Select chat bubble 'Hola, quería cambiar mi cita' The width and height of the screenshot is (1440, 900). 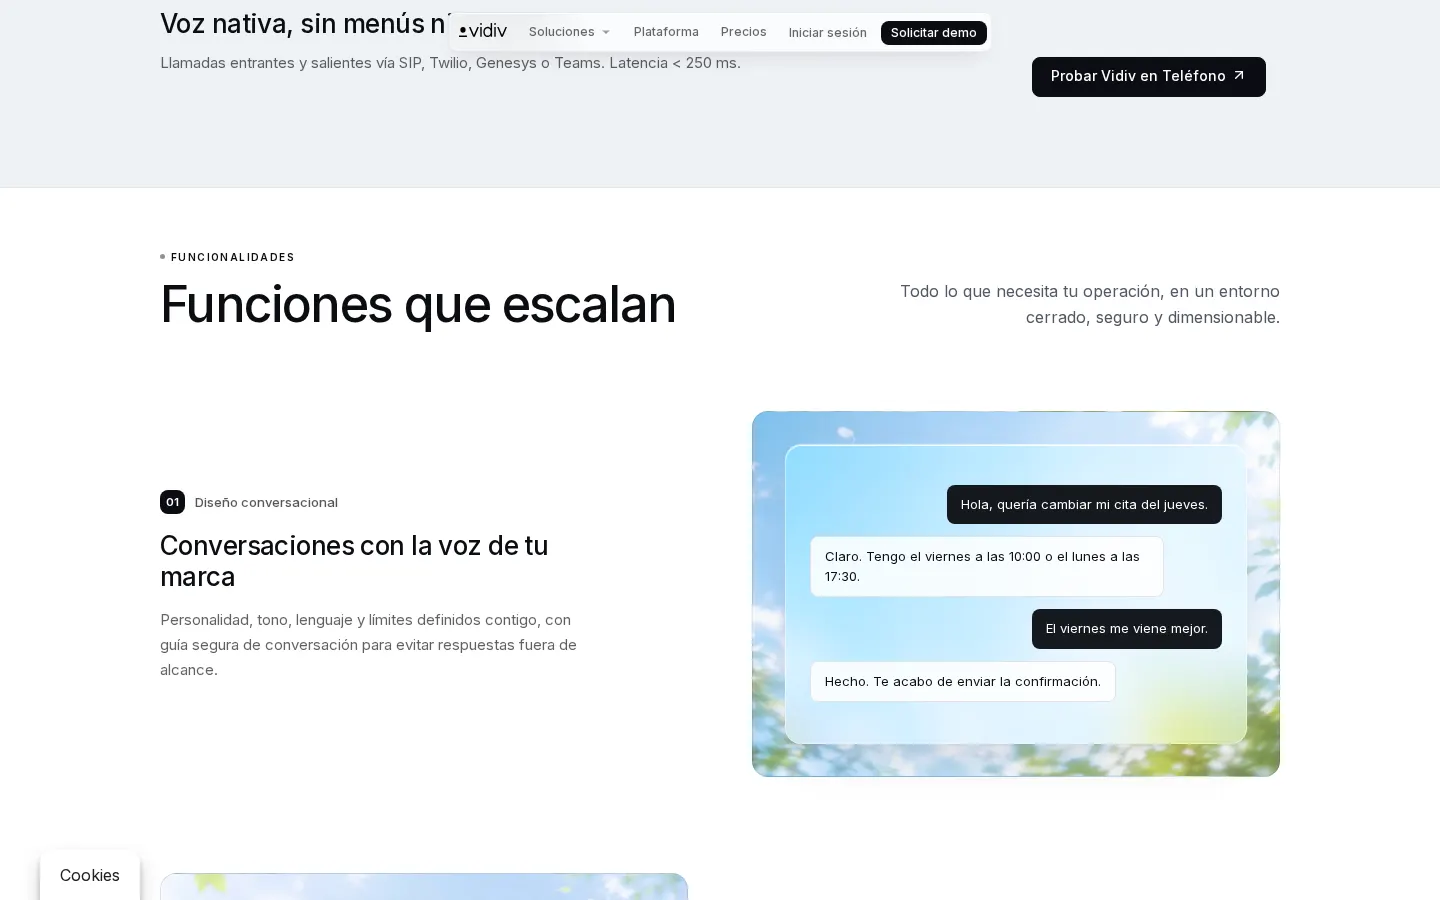click(x=1084, y=504)
